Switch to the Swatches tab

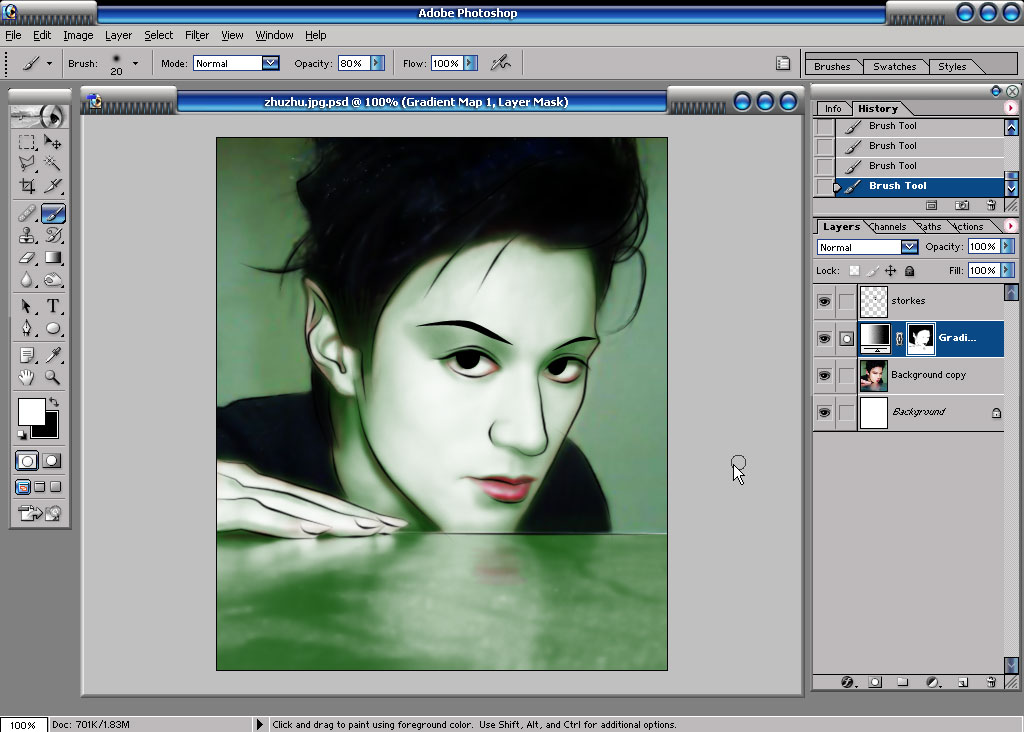pyautogui.click(x=894, y=67)
